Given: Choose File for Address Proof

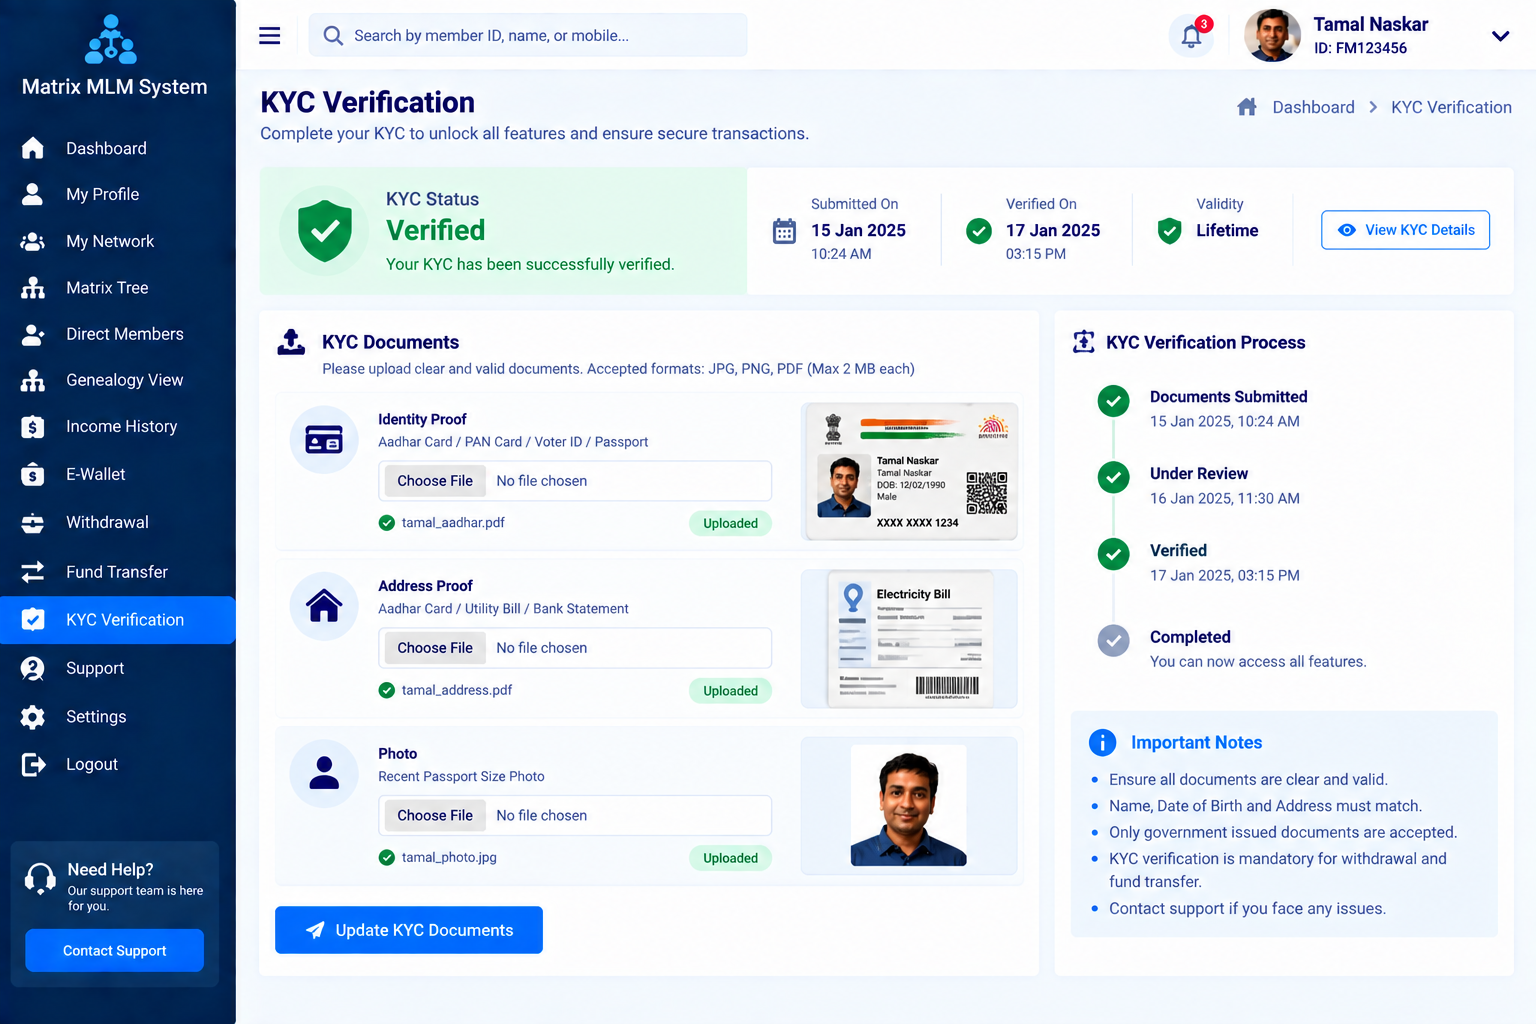Looking at the screenshot, I should tap(434, 648).
